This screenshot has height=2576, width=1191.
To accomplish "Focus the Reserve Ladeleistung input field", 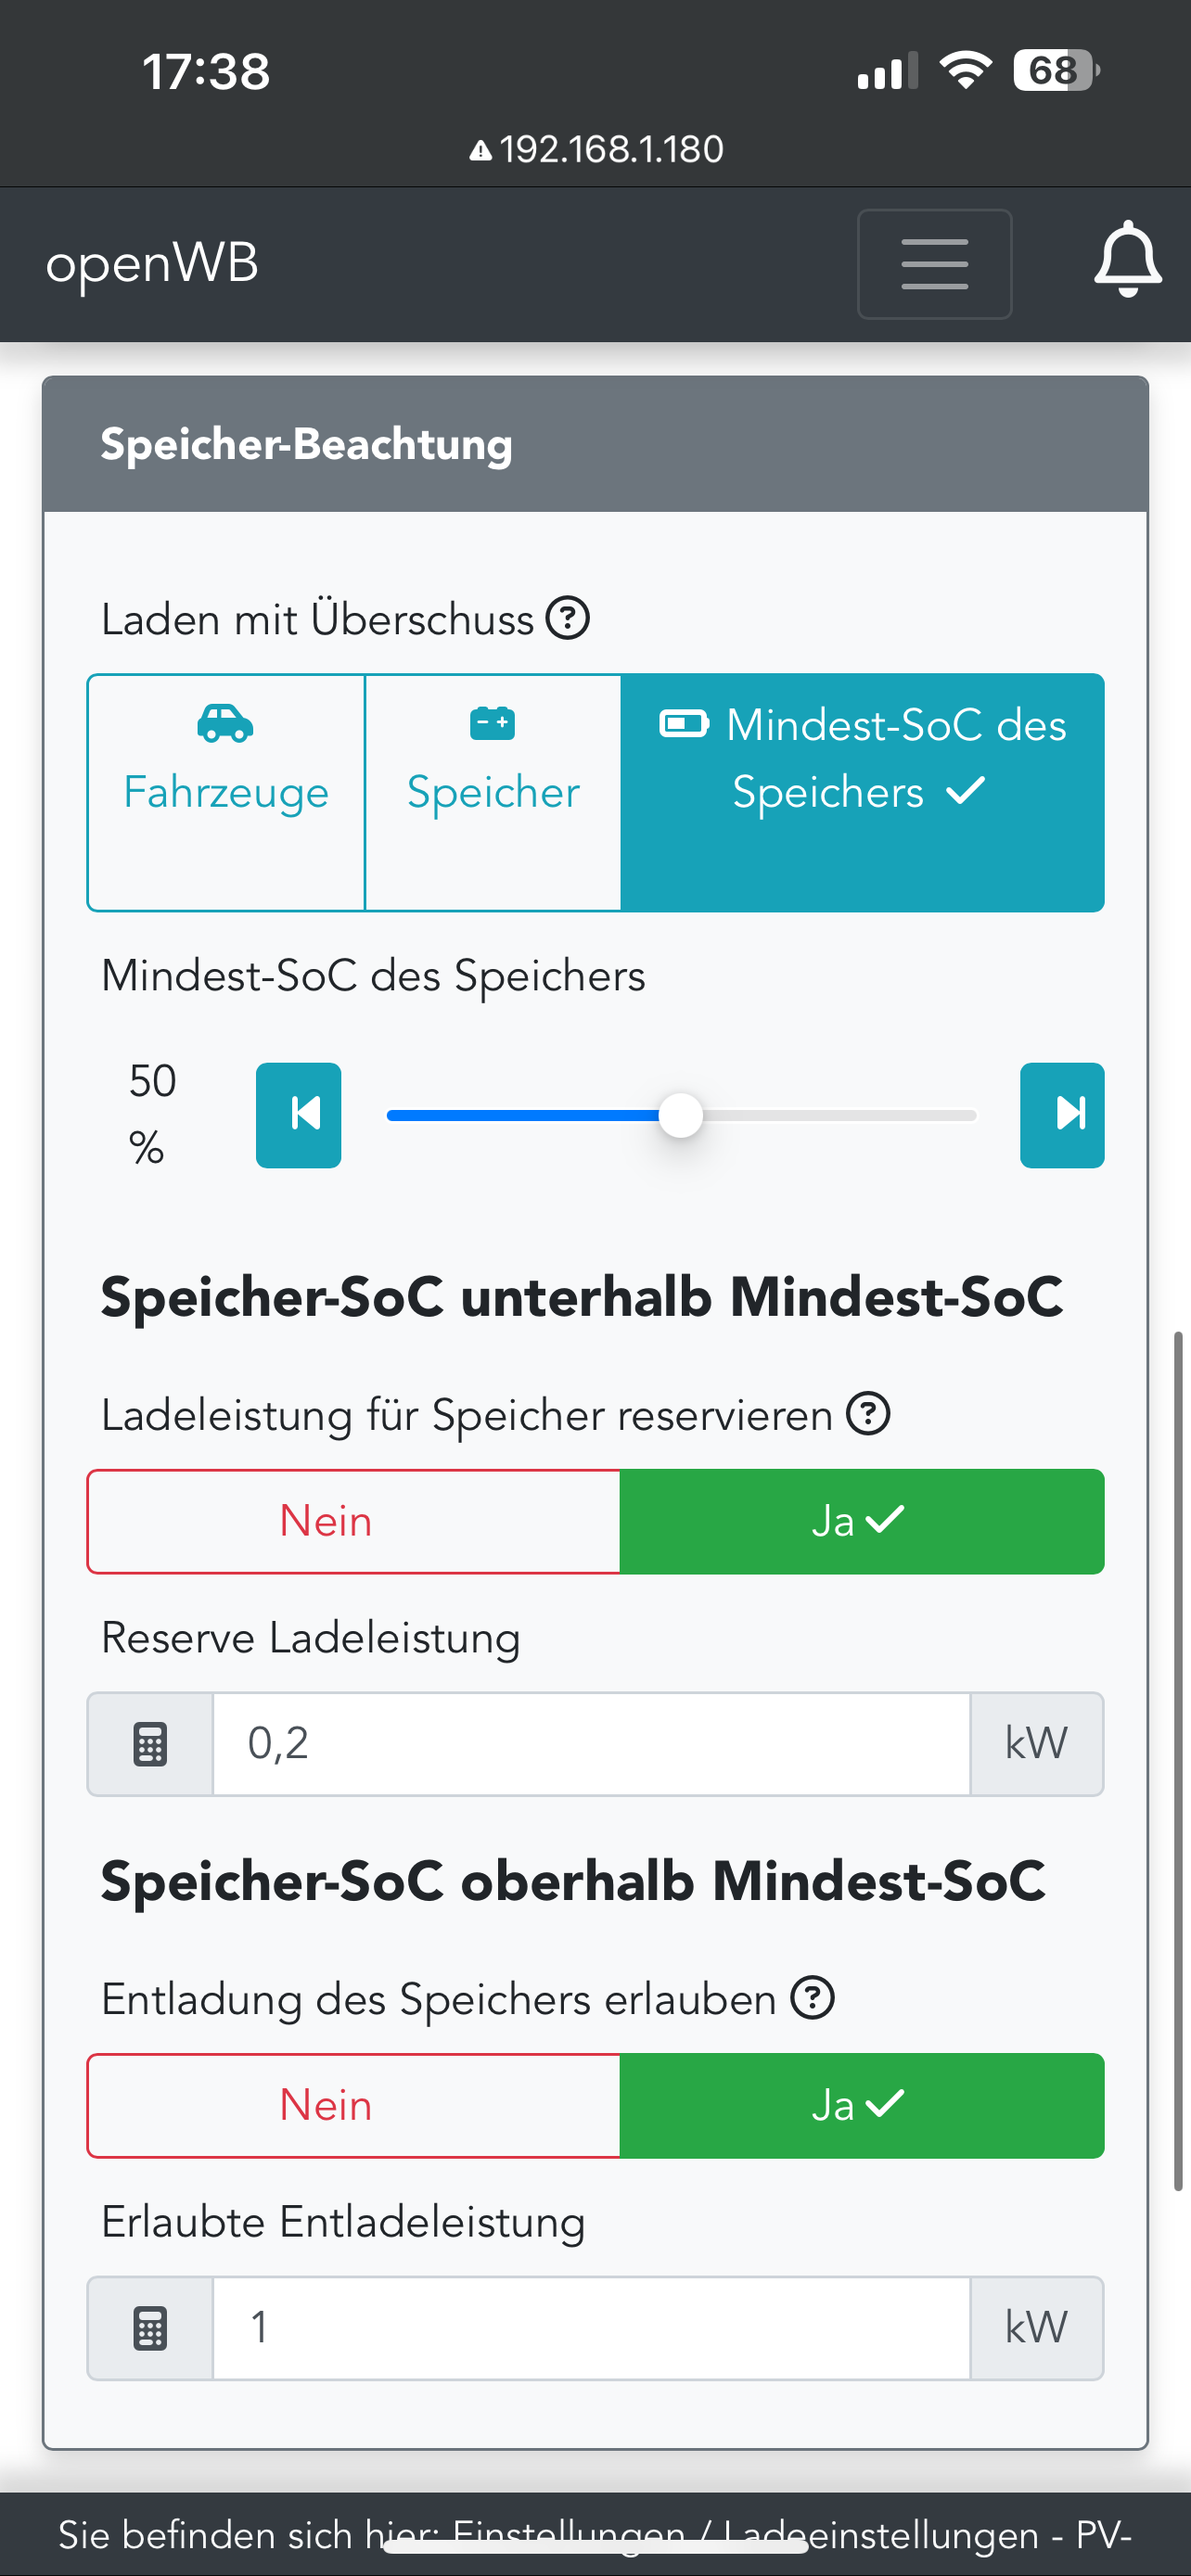I will click(x=590, y=1744).
